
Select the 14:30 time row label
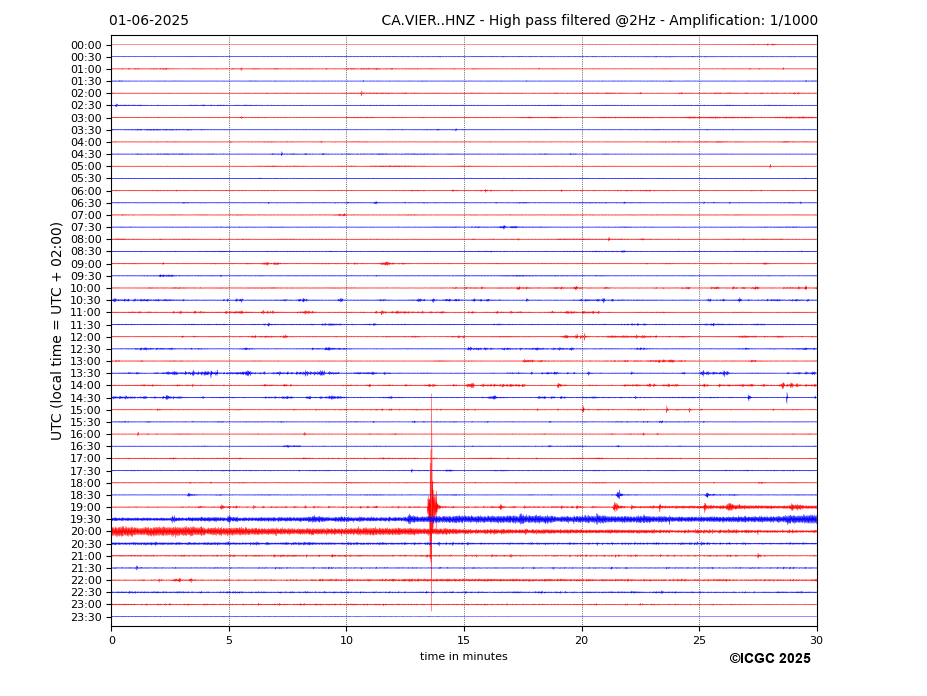[x=86, y=398]
